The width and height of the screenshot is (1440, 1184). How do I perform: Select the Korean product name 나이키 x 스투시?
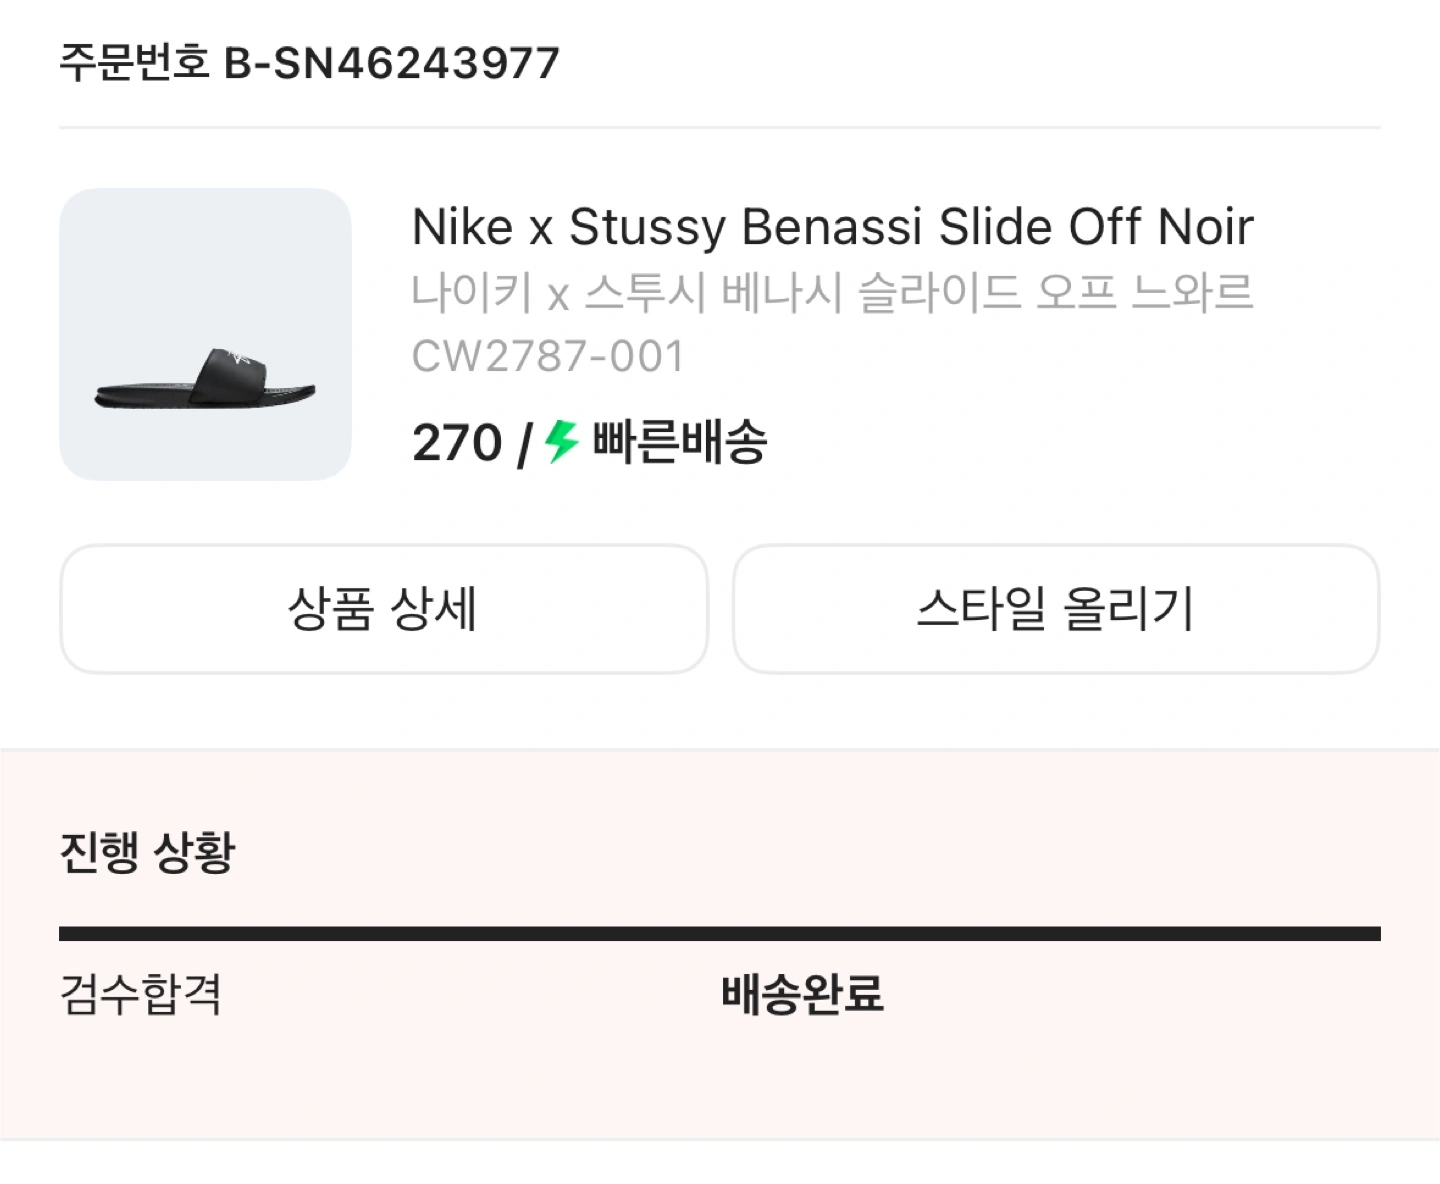[558, 293]
